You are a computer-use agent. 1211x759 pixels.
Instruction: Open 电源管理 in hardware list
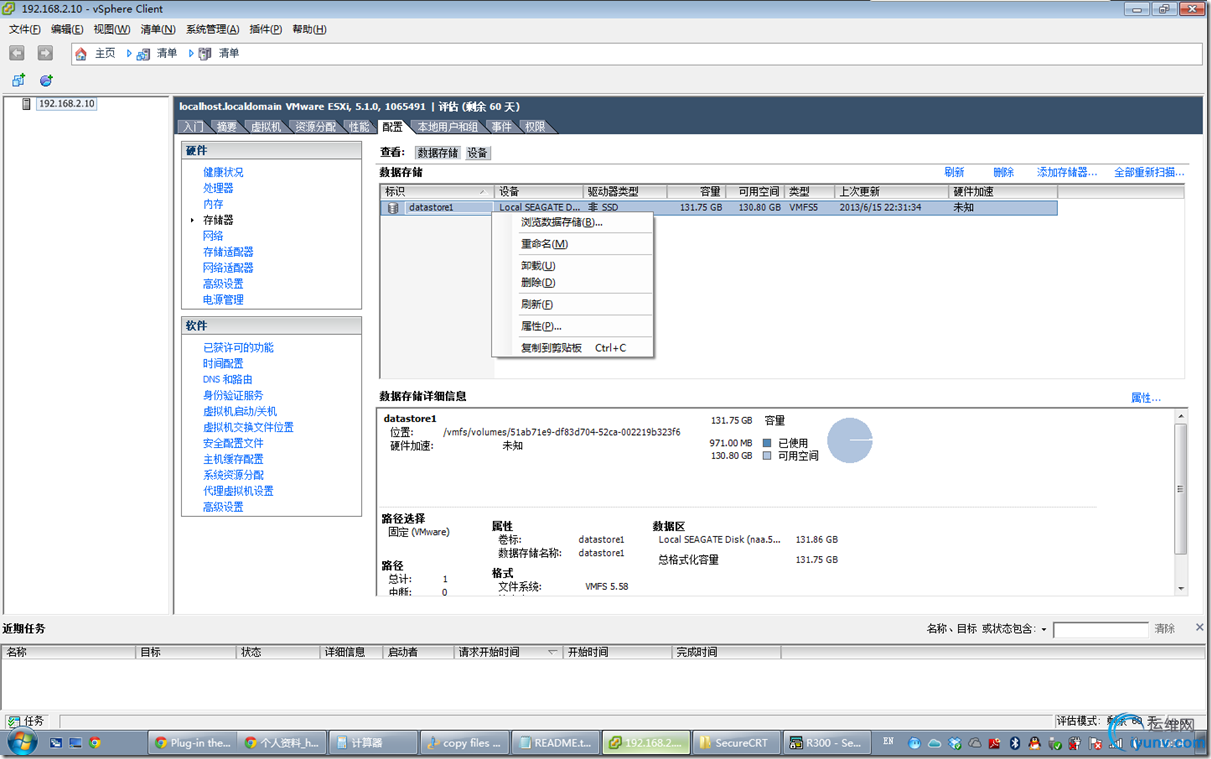pyautogui.click(x=223, y=300)
